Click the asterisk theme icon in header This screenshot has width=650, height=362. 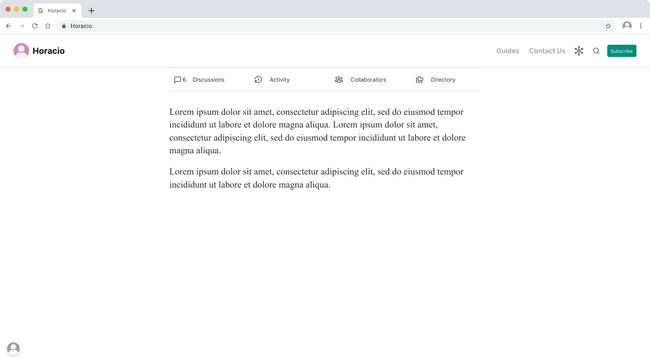pyautogui.click(x=579, y=51)
